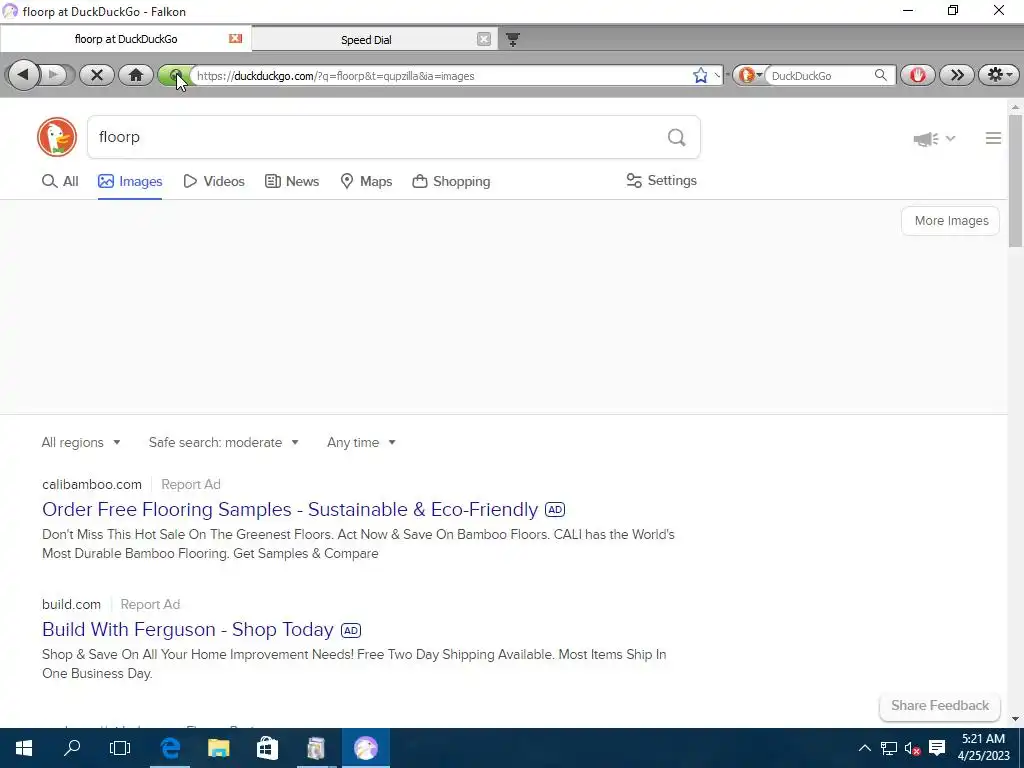This screenshot has height=768, width=1024.
Task: Open the Home page button
Action: coord(136,75)
